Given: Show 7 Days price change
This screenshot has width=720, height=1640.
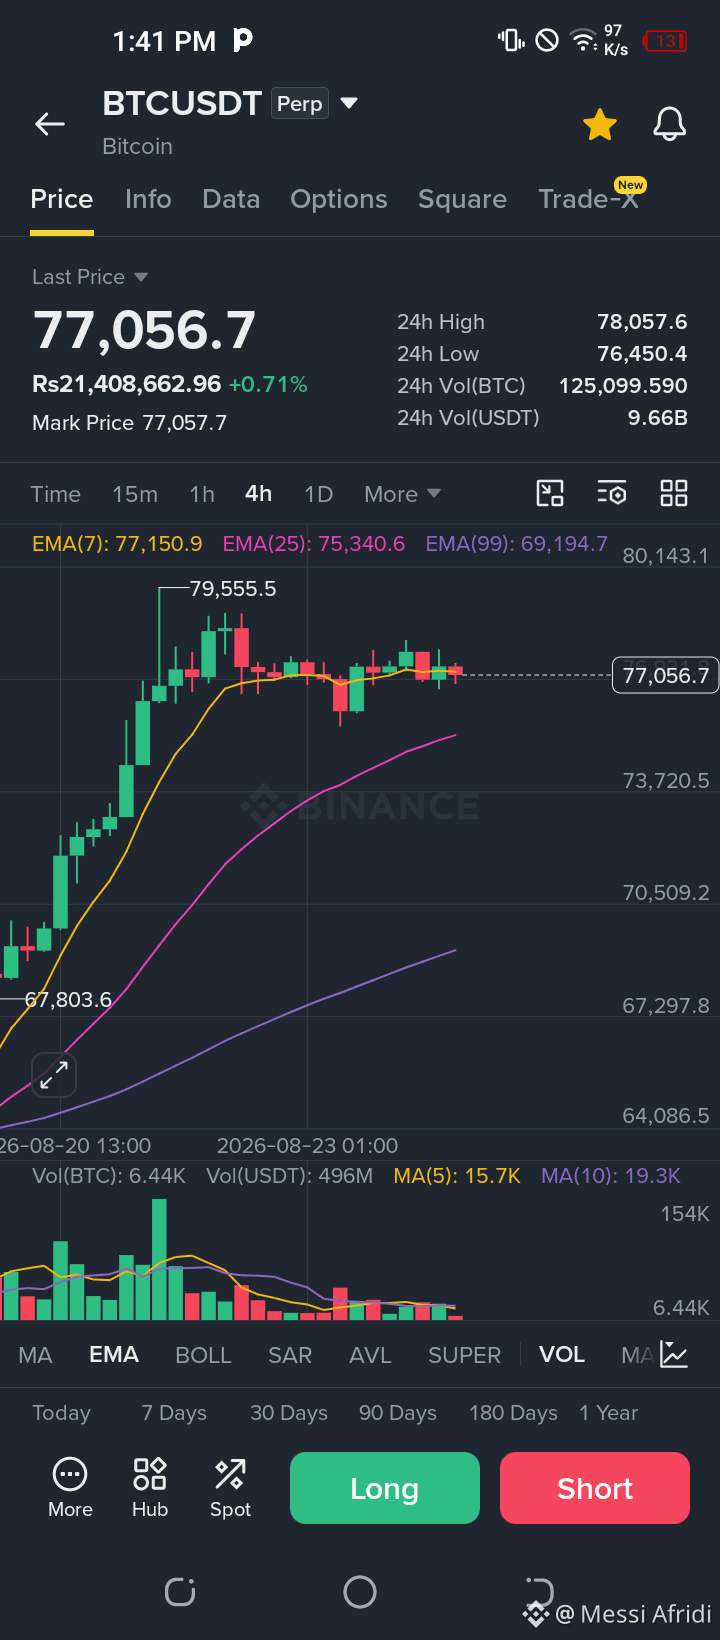Looking at the screenshot, I should (174, 1413).
